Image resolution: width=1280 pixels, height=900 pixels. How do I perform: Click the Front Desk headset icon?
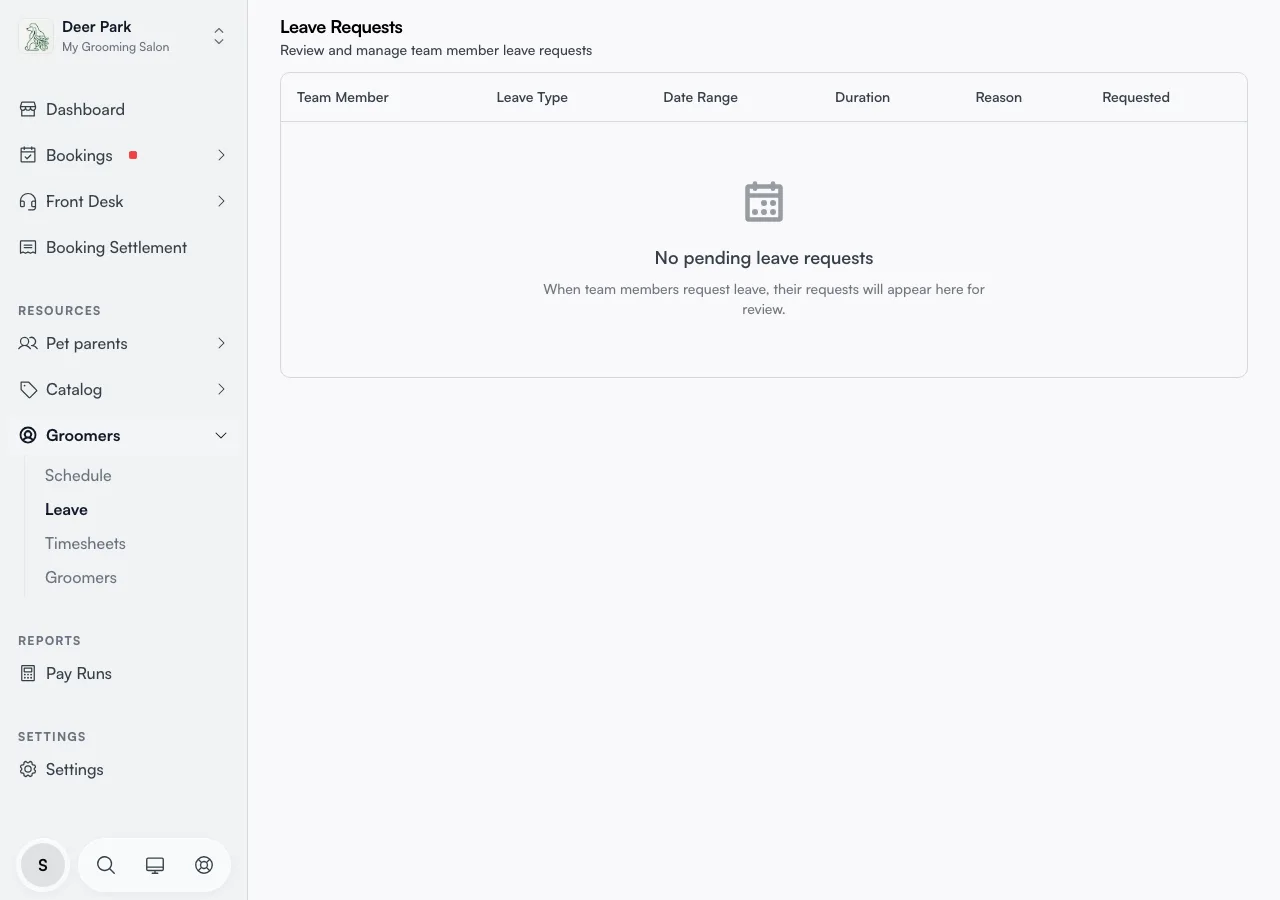[28, 201]
